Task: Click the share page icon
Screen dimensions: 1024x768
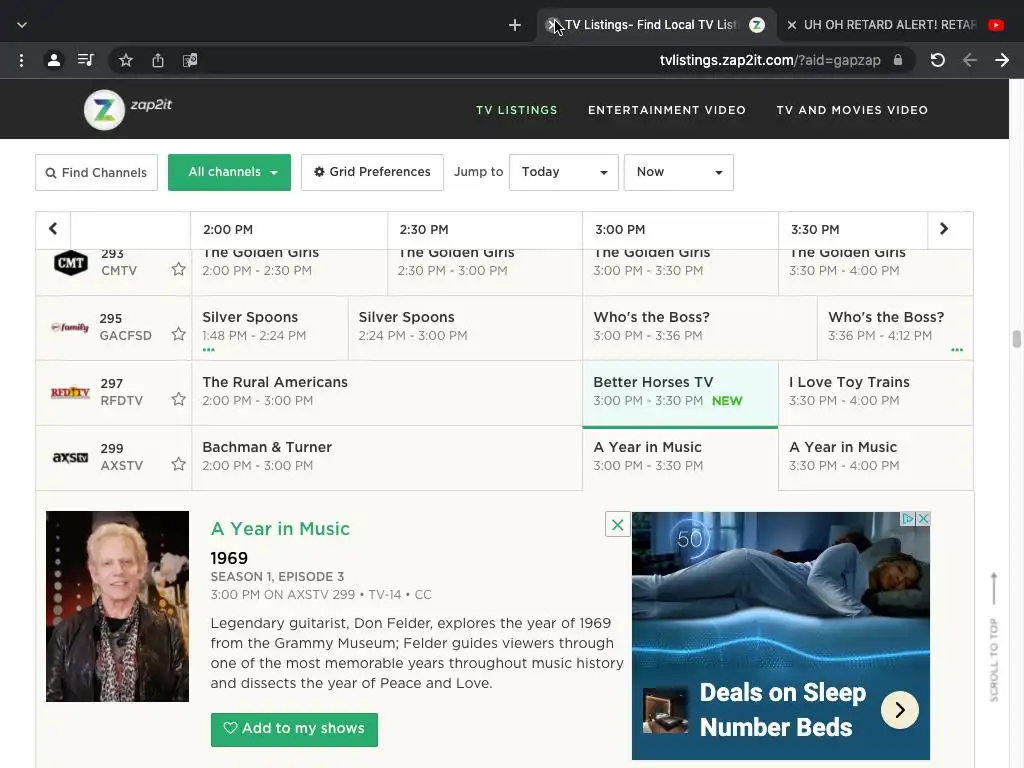Action: coord(158,61)
